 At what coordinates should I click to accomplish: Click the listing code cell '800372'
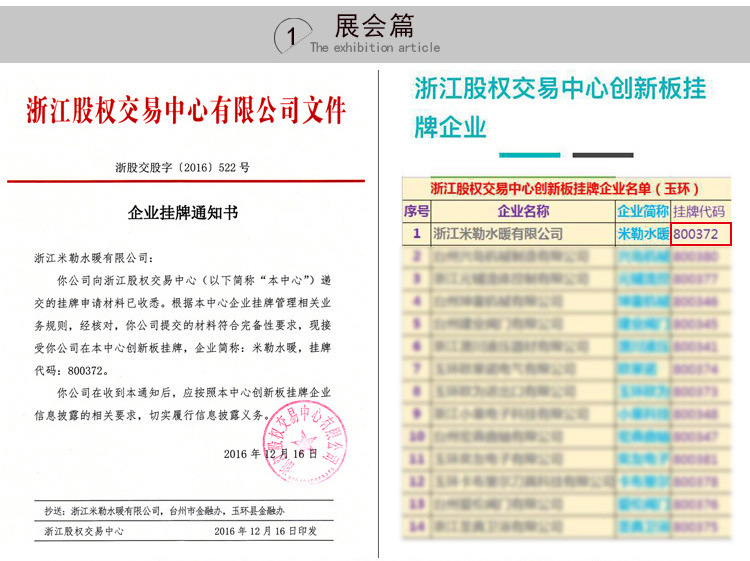[x=701, y=234]
